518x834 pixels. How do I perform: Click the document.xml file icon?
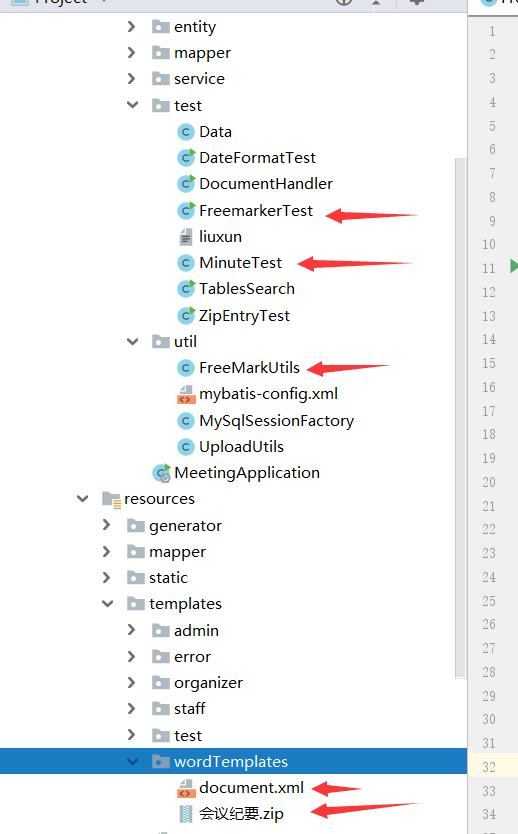tap(186, 788)
